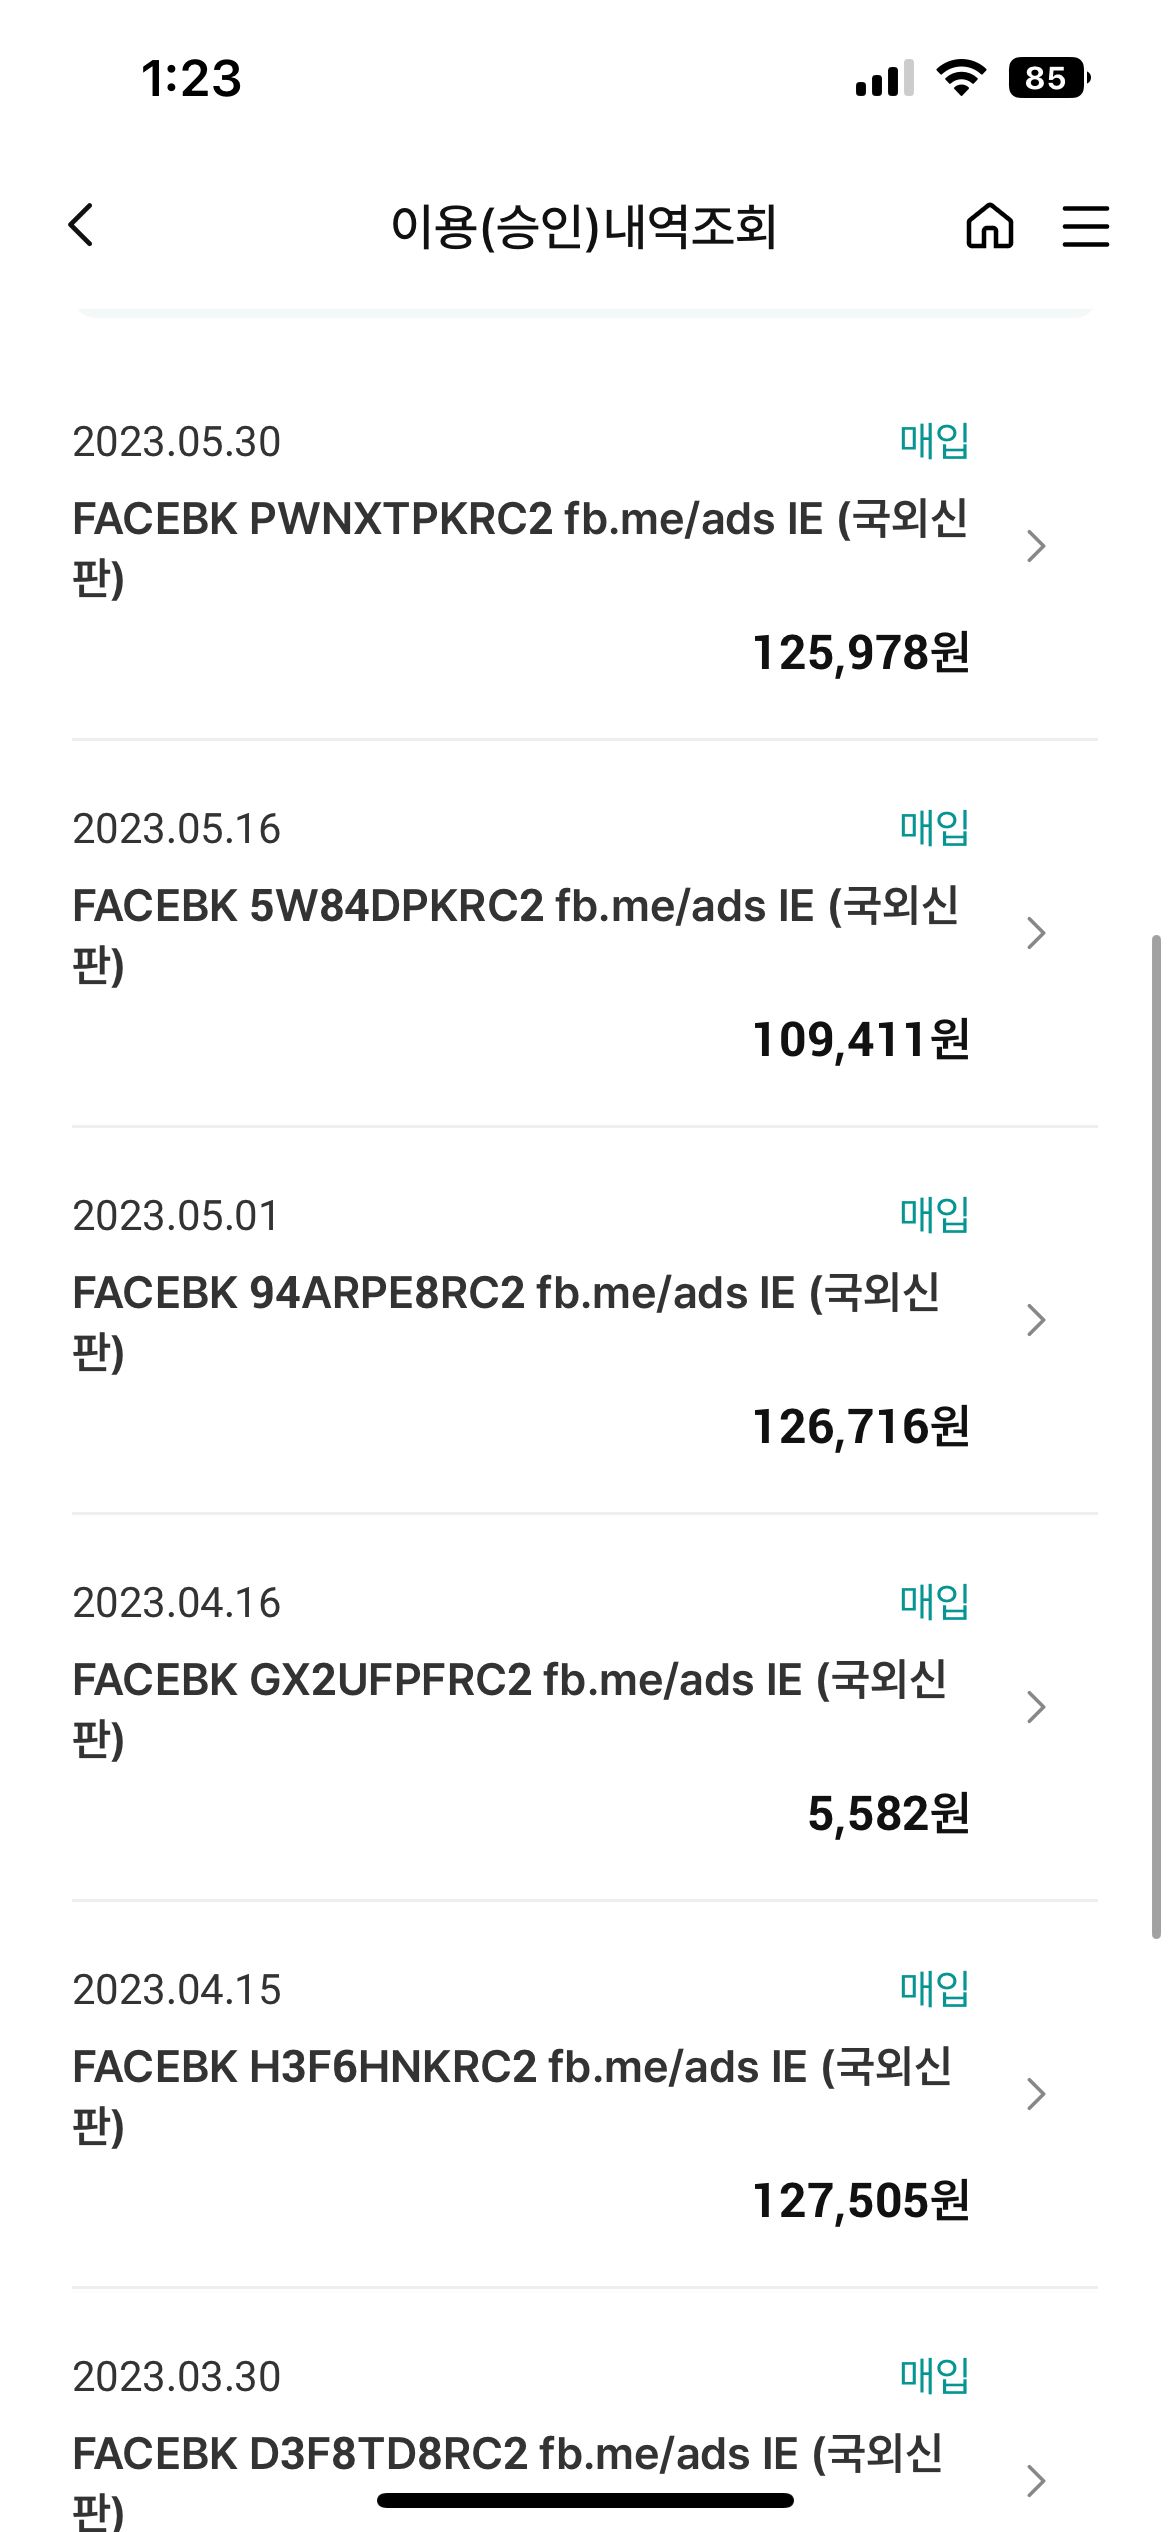This screenshot has width=1170, height=2532.
Task: Select FACEBK 5W84DPKRC2 transaction entry
Action: 585,934
